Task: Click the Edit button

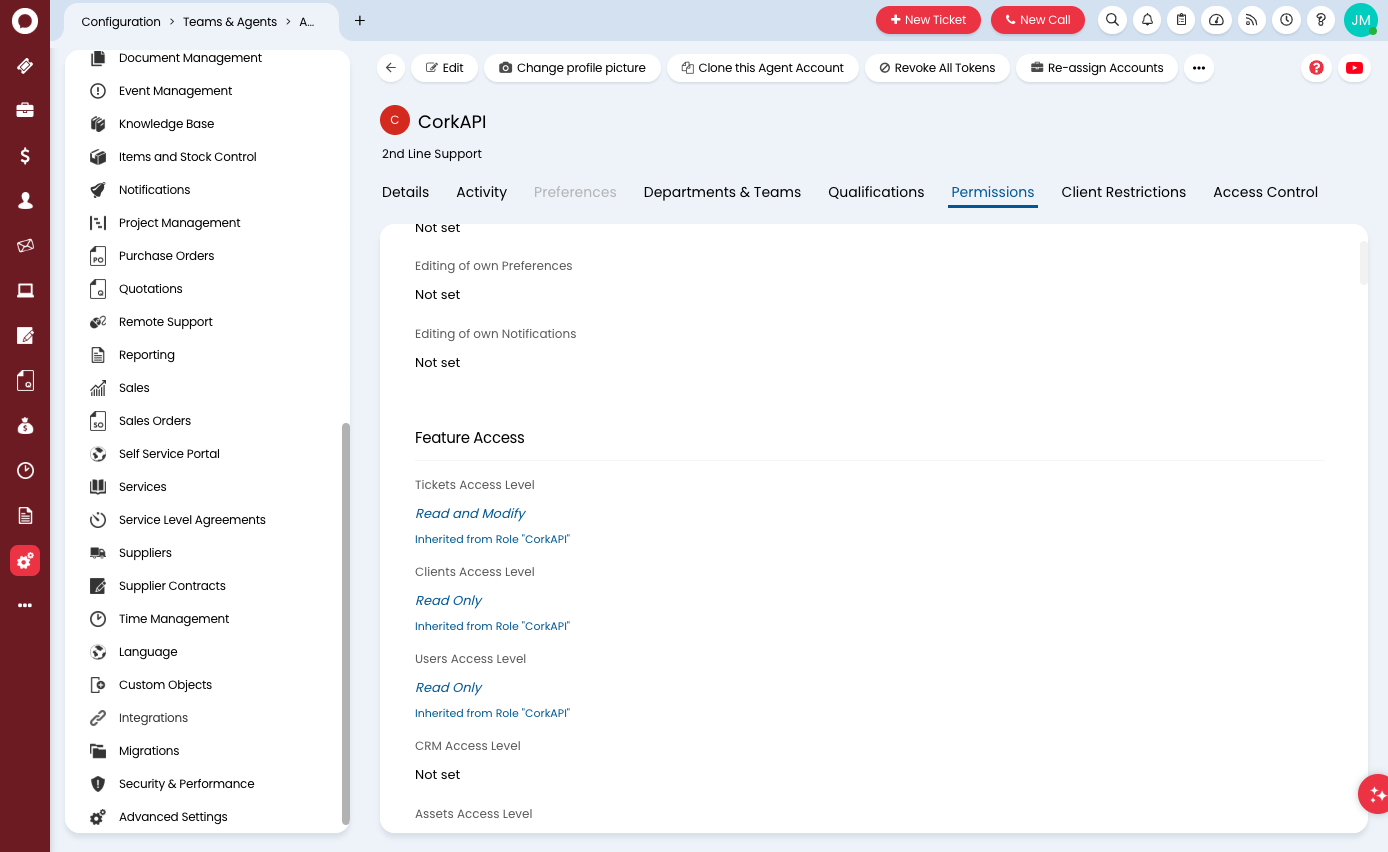Action: click(x=444, y=68)
